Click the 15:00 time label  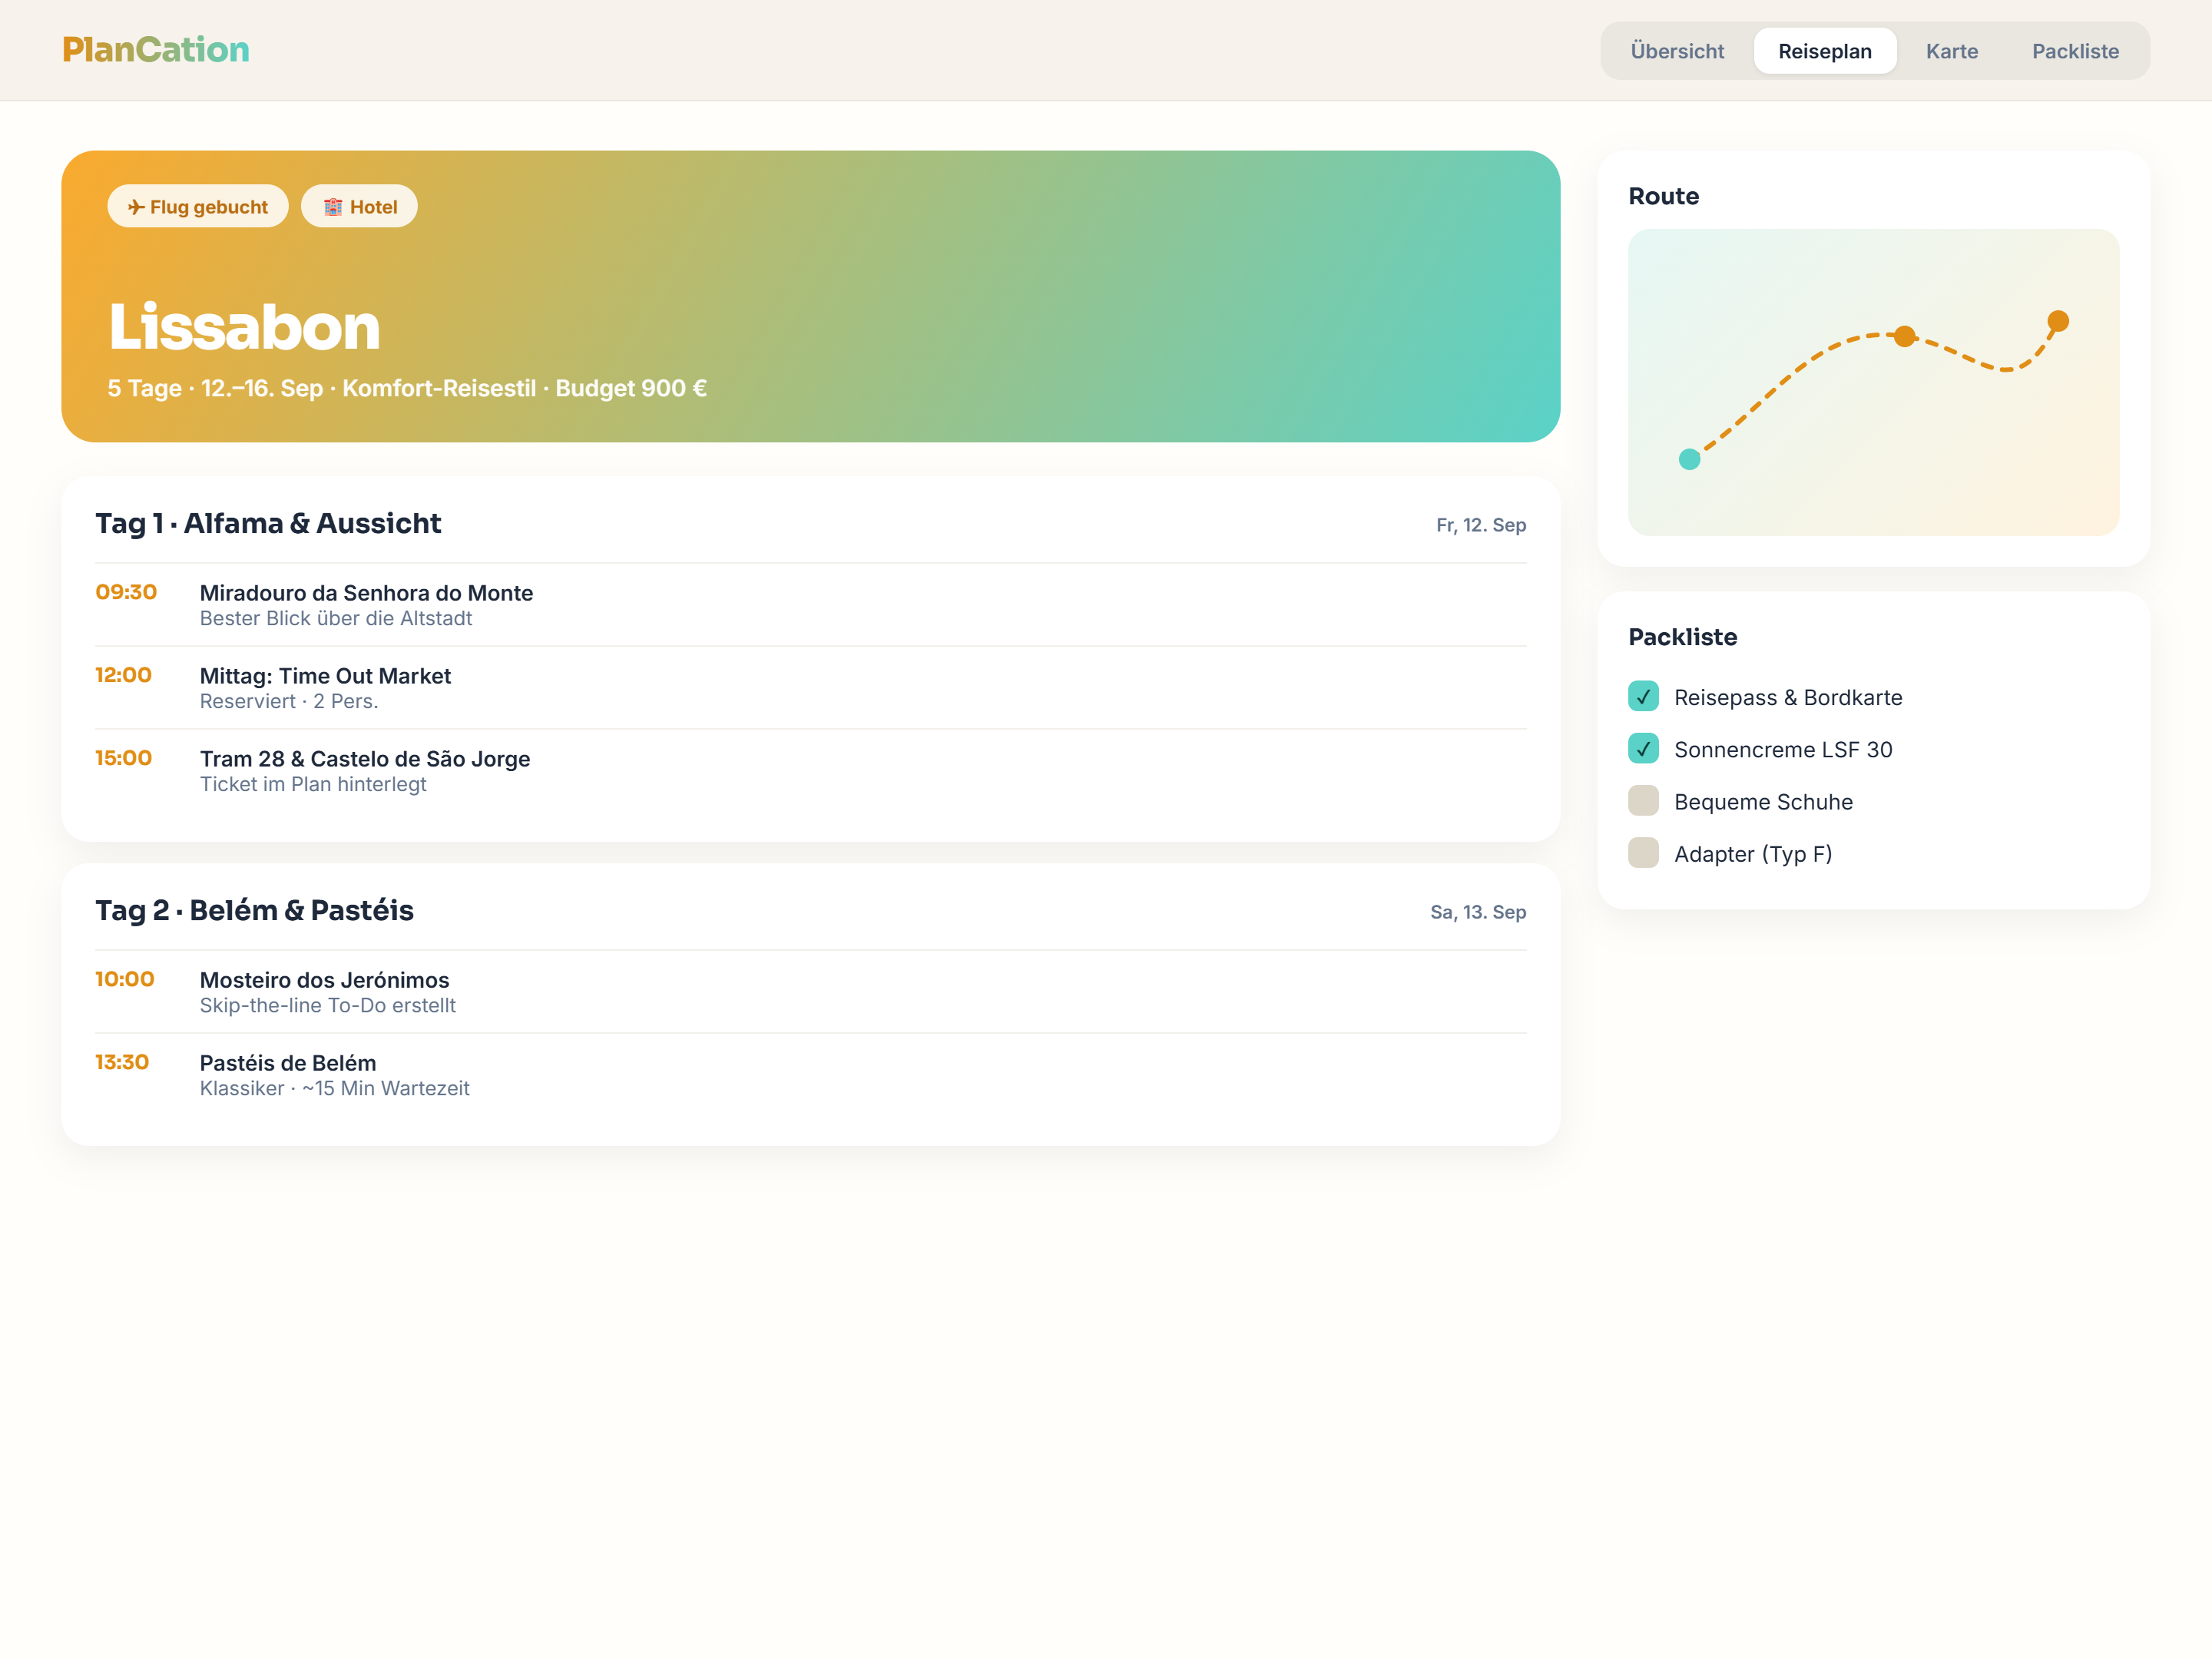point(123,758)
